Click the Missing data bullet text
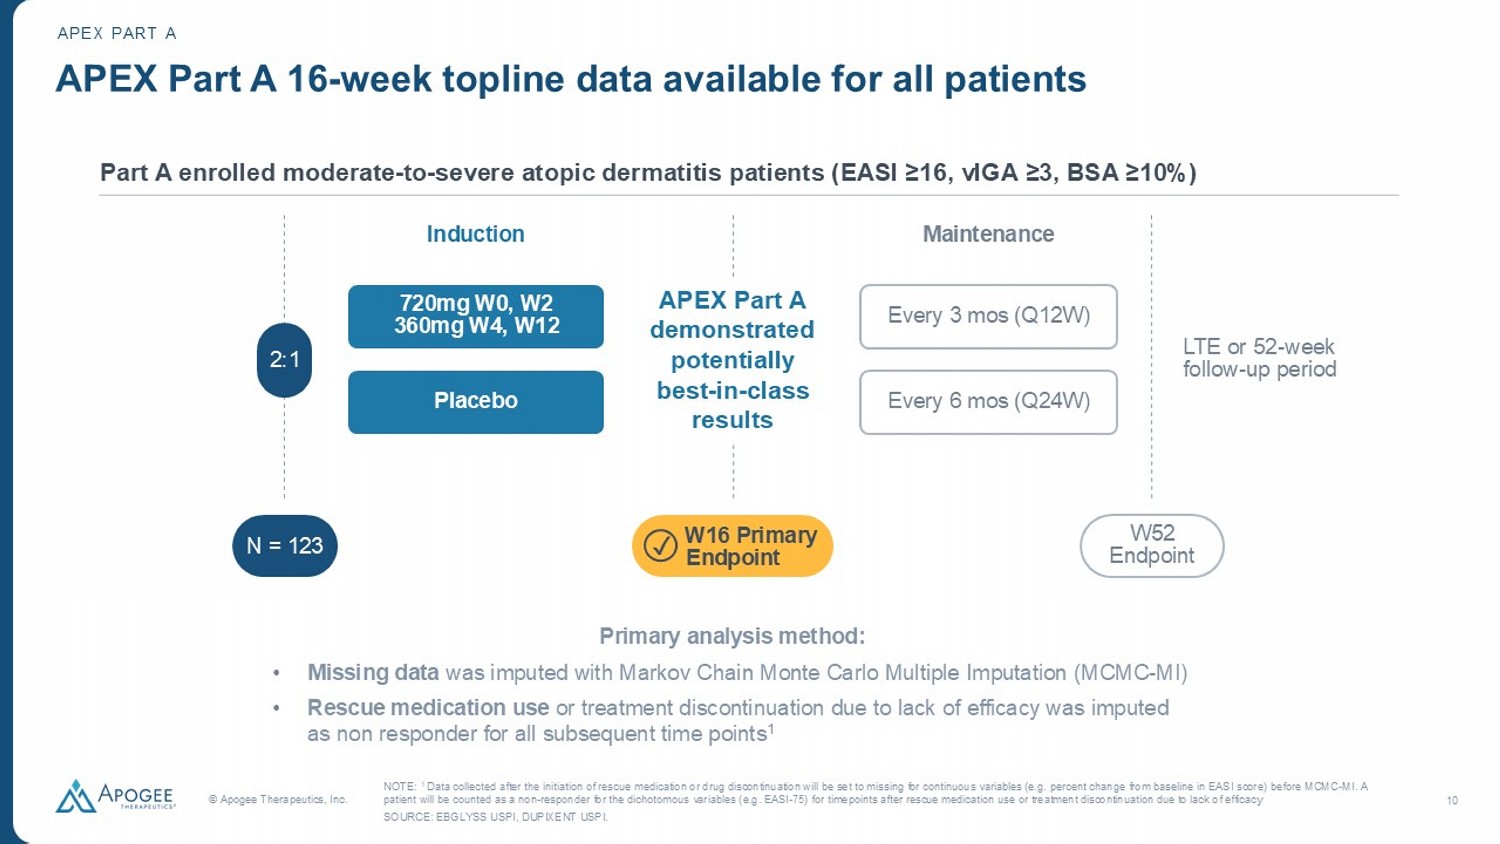1500x844 pixels. [746, 673]
